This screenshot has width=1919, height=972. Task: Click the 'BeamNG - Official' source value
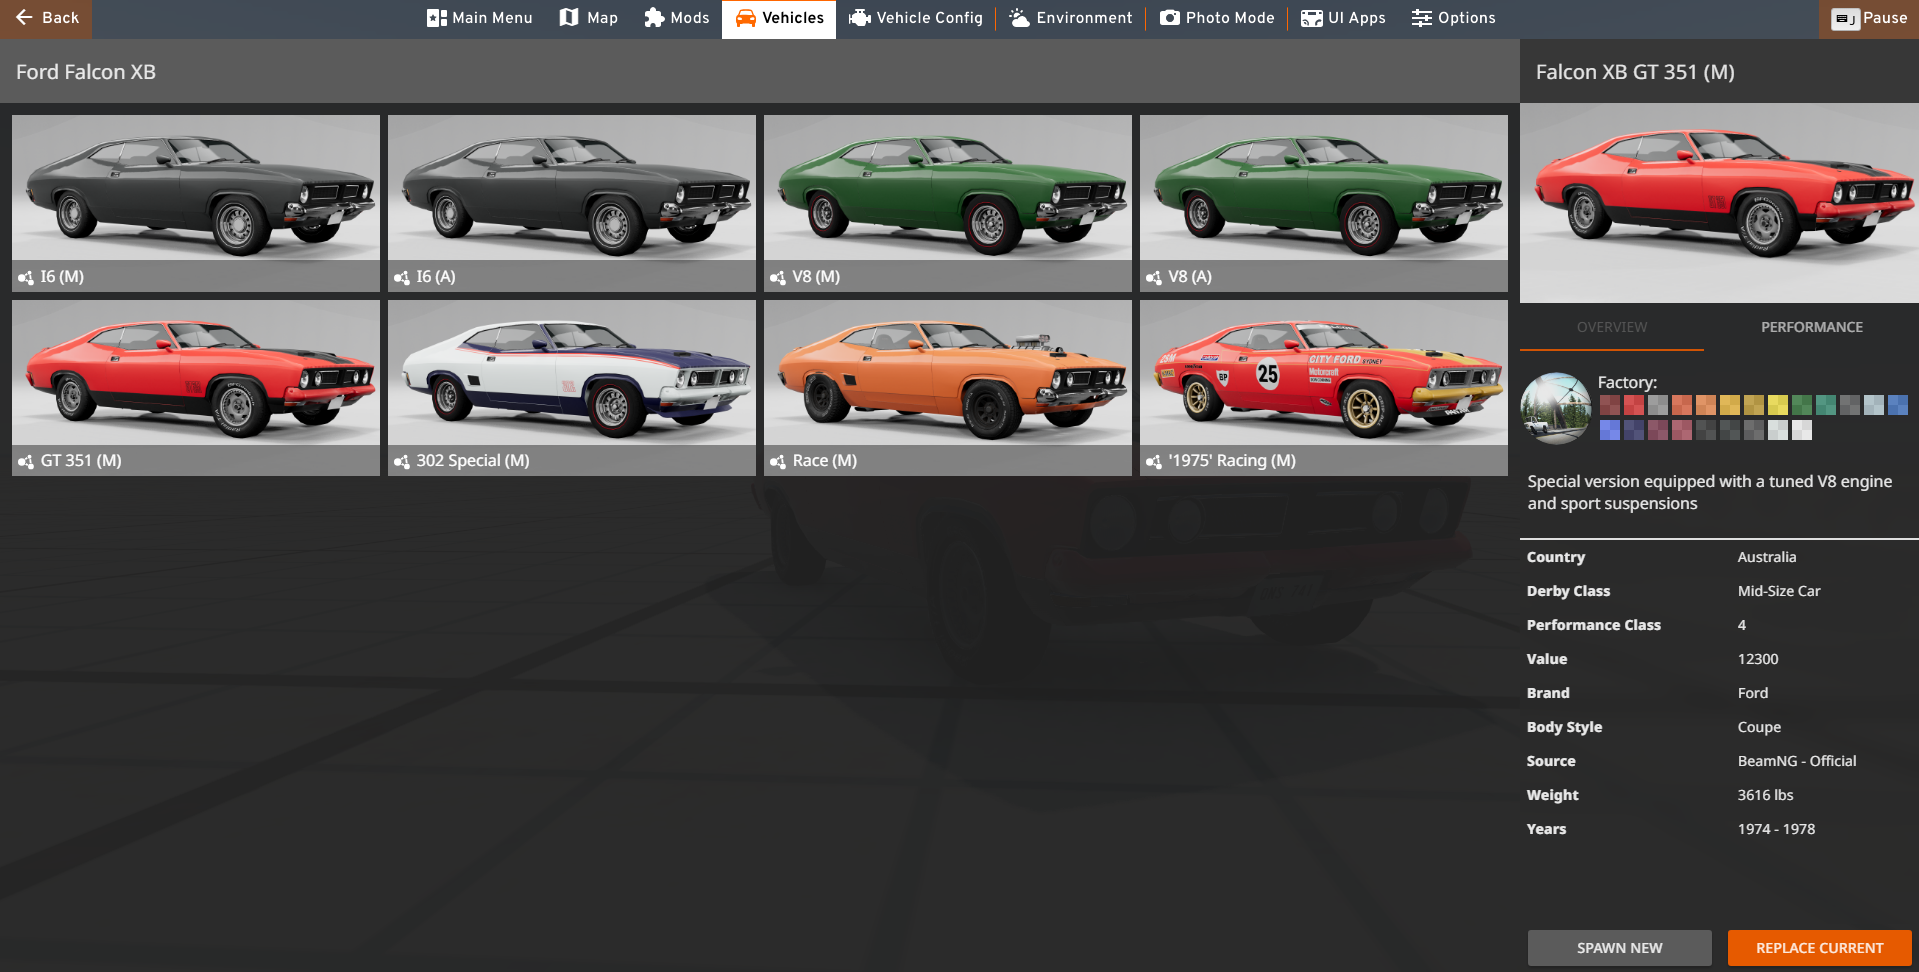pyautogui.click(x=1797, y=761)
